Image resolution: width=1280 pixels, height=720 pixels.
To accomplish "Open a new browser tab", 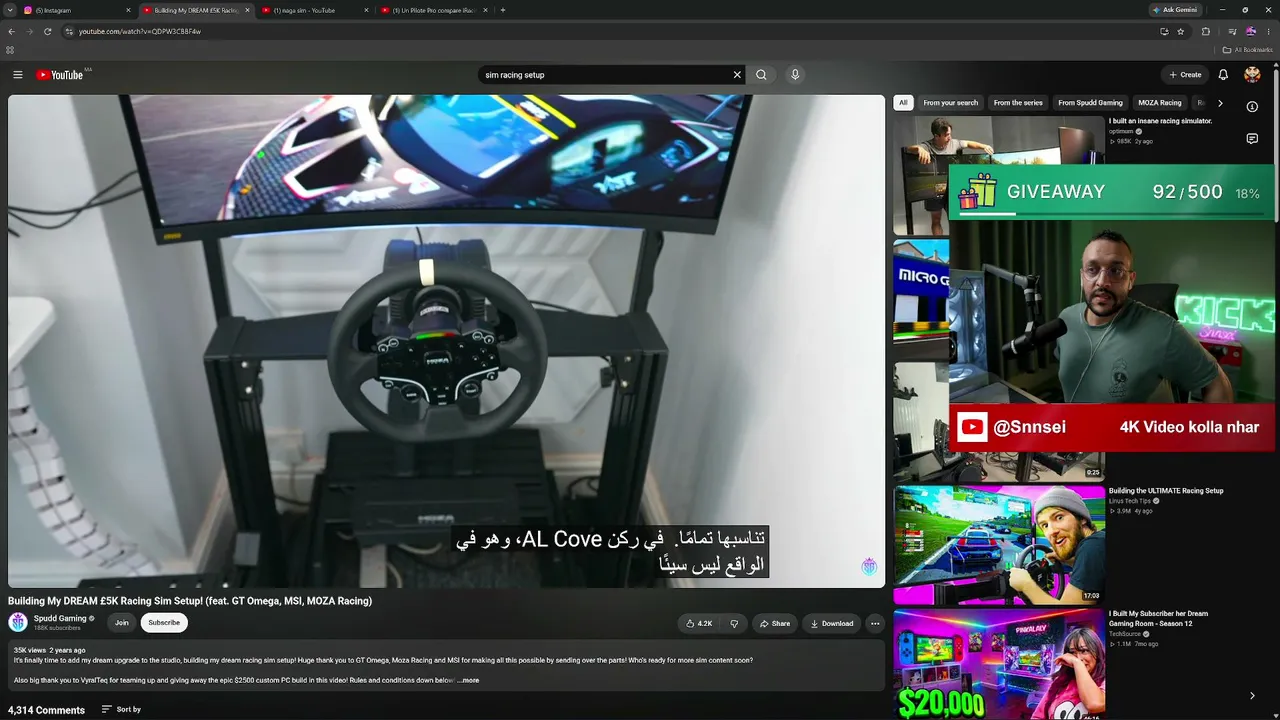I will pos(503,10).
